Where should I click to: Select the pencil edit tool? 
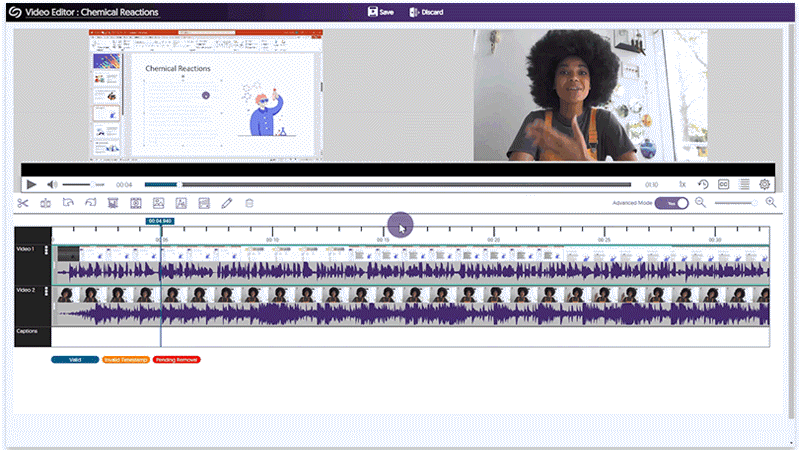[x=227, y=203]
